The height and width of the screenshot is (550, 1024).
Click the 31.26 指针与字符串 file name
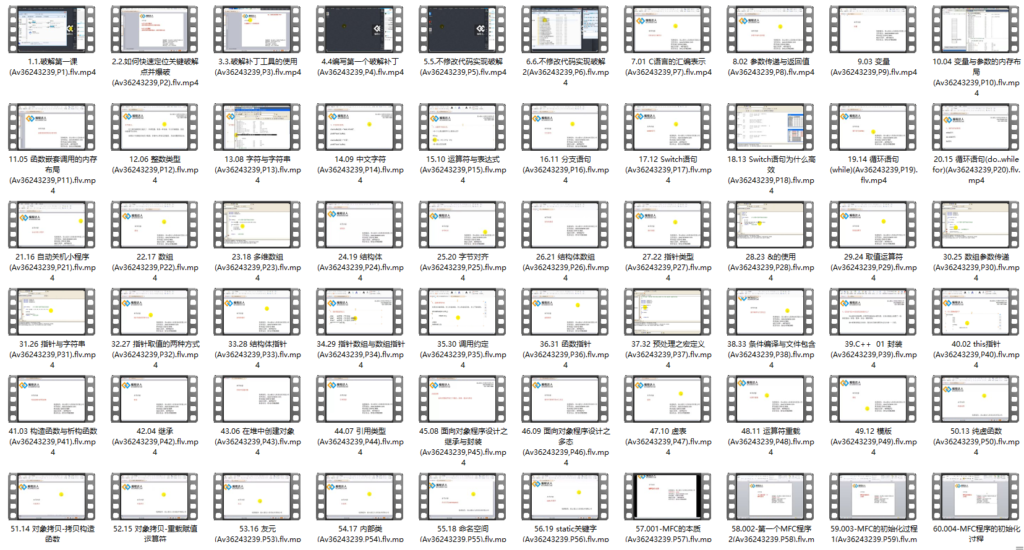pyautogui.click(x=52, y=354)
